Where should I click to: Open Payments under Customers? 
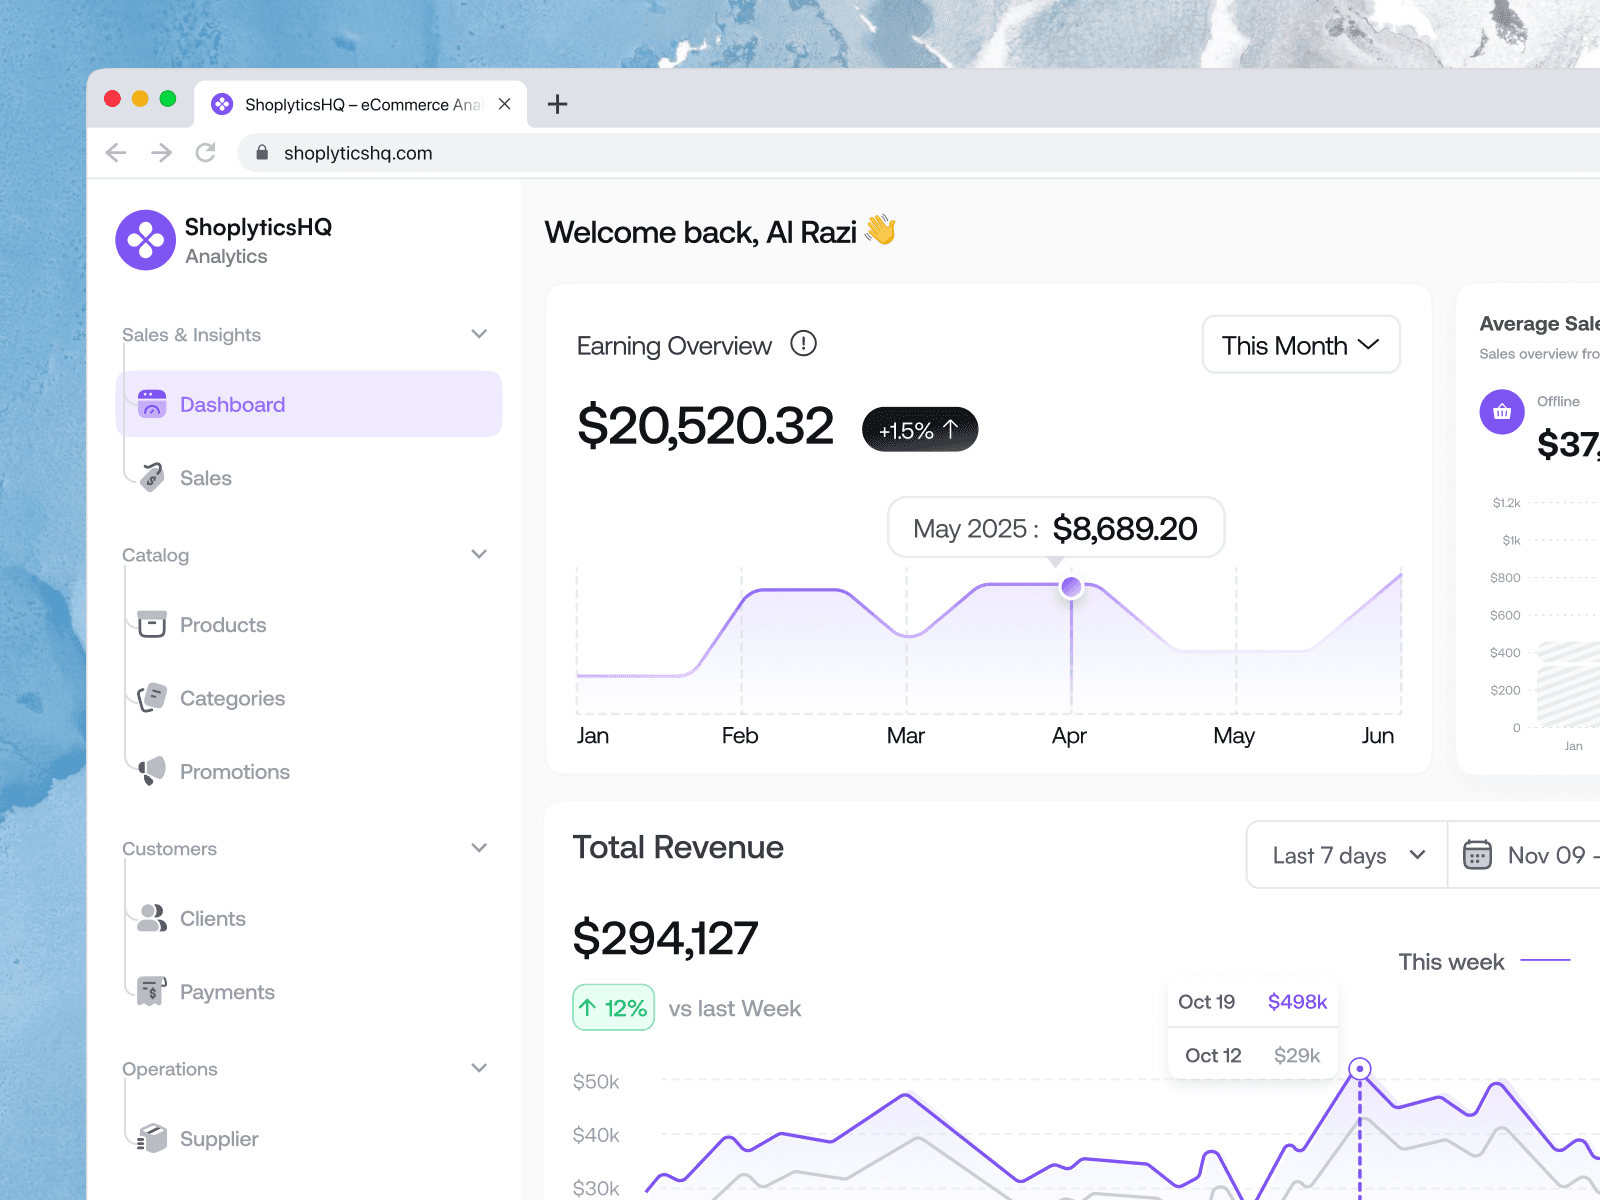(x=227, y=991)
